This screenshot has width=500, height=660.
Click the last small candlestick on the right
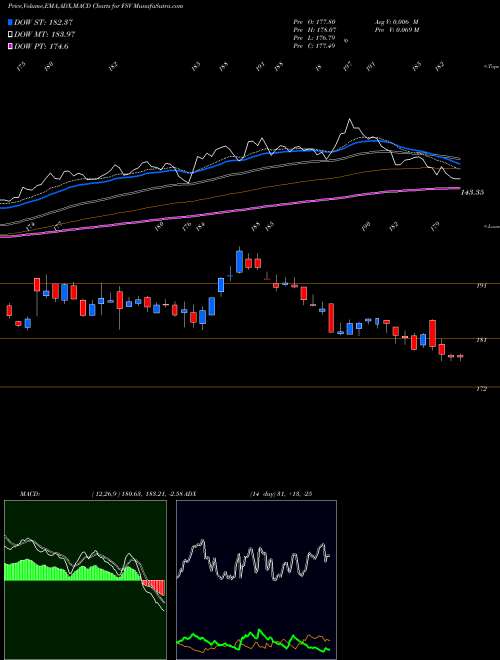pos(460,357)
